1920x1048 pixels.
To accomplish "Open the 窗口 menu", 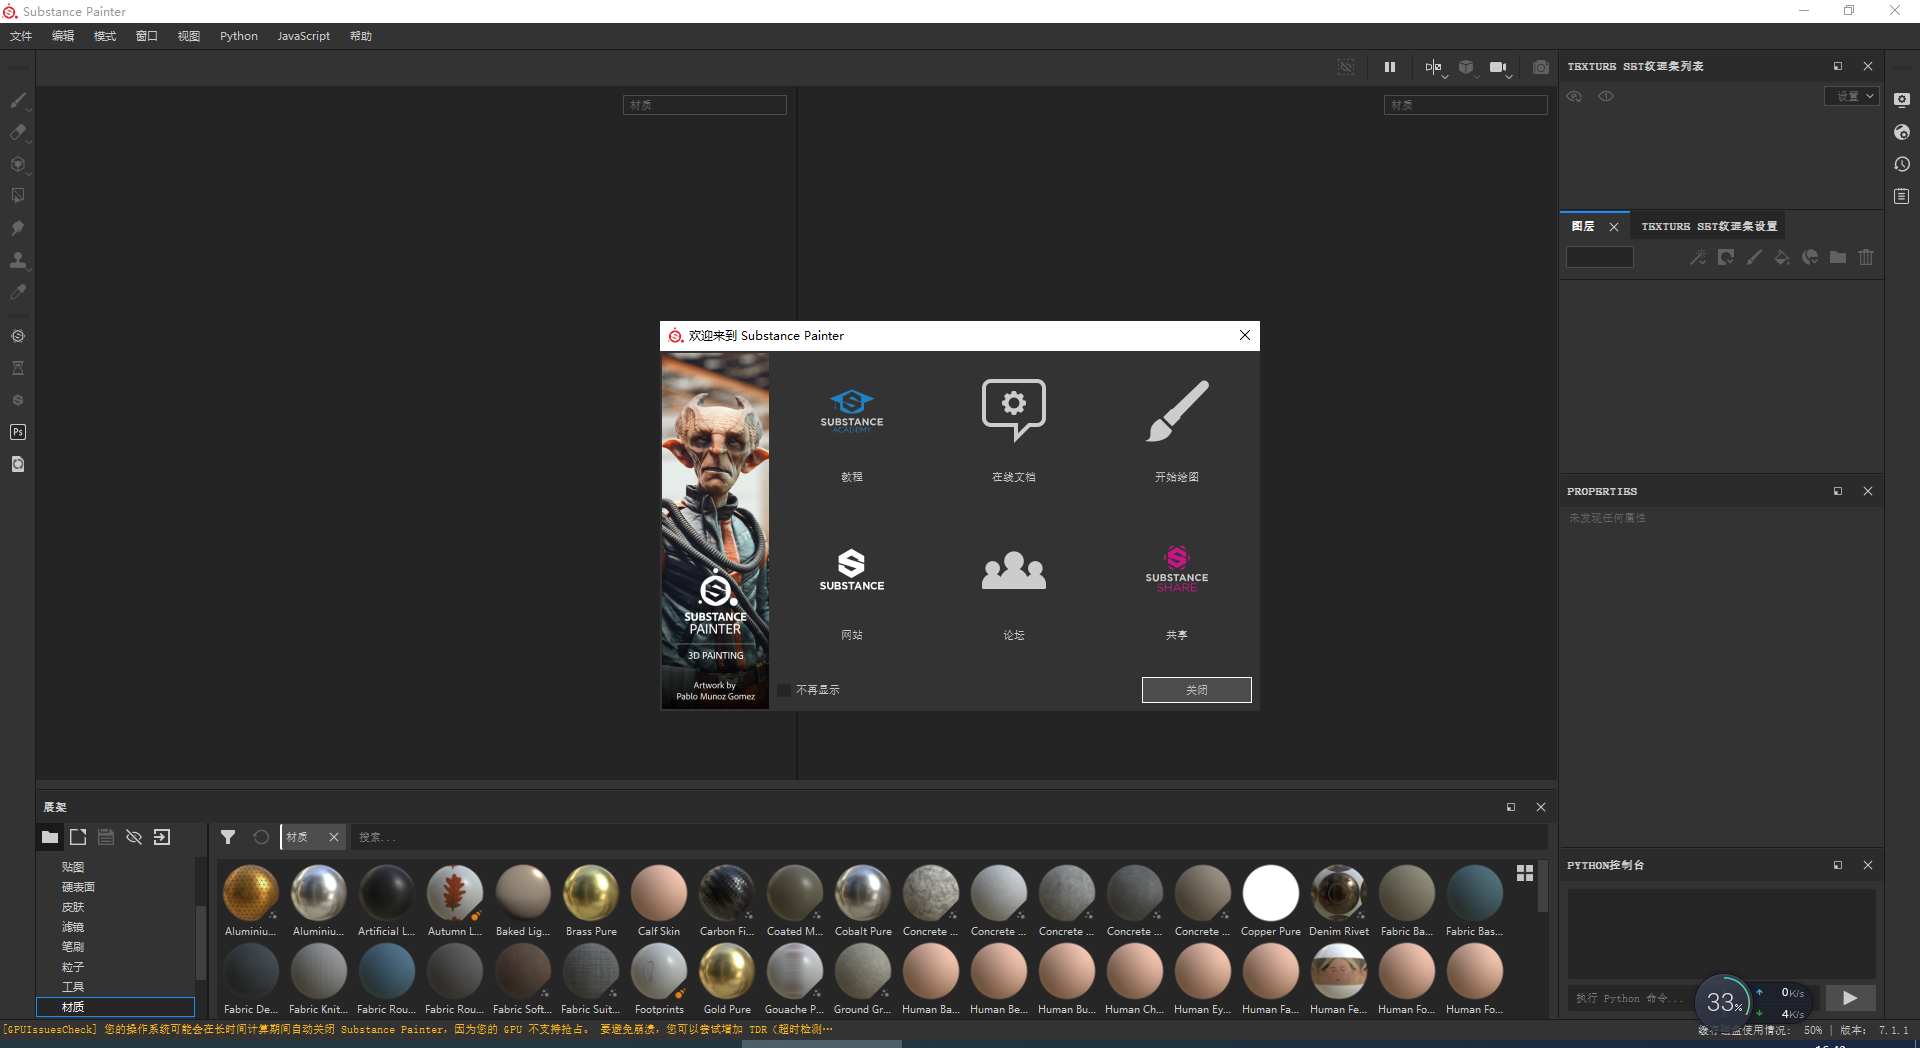I will coord(147,36).
